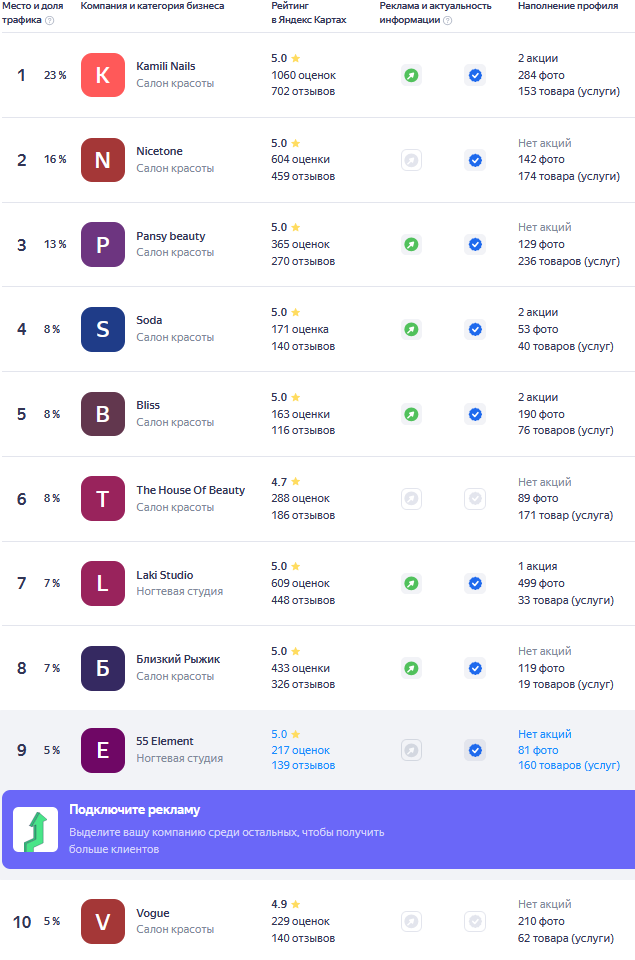This screenshot has height=960, width=635.
Task: Click the «217 оценок» link for 55 Element
Action: (x=300, y=750)
